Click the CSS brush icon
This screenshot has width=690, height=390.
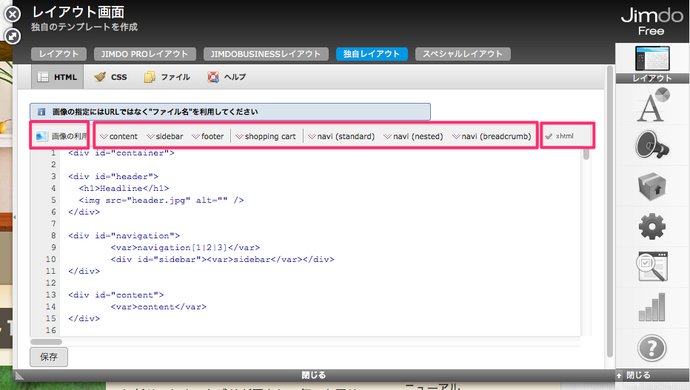100,77
